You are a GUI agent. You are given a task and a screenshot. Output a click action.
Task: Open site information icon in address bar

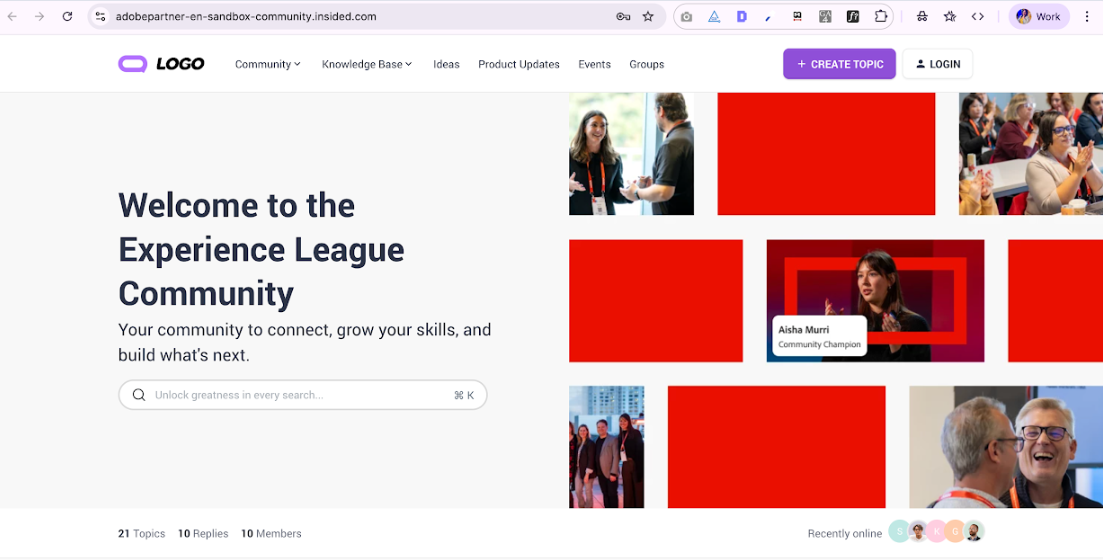(101, 16)
